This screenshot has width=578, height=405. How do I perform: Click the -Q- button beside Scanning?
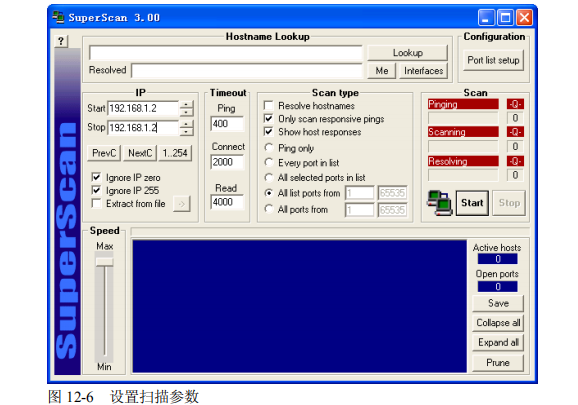(515, 132)
